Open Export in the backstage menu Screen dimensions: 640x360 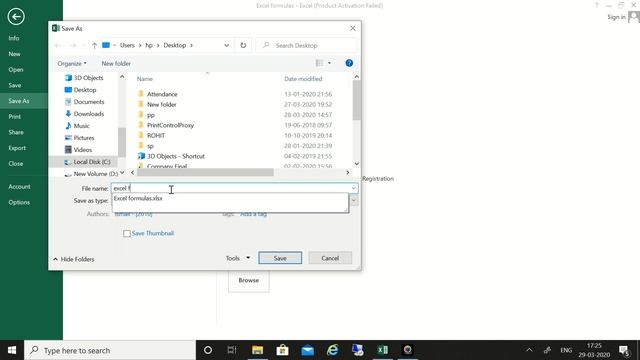click(17, 148)
